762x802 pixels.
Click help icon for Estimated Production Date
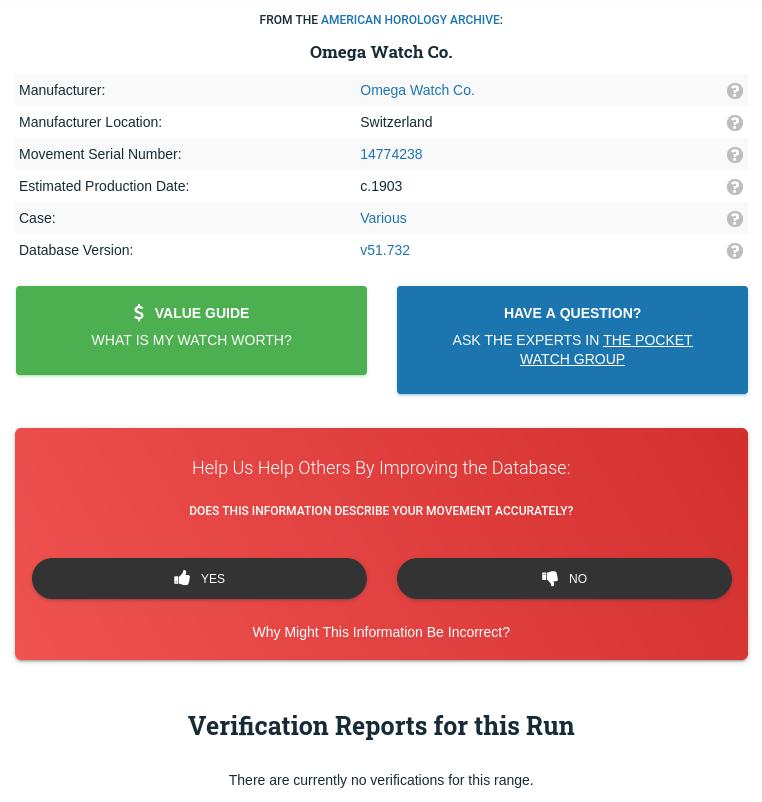[735, 187]
